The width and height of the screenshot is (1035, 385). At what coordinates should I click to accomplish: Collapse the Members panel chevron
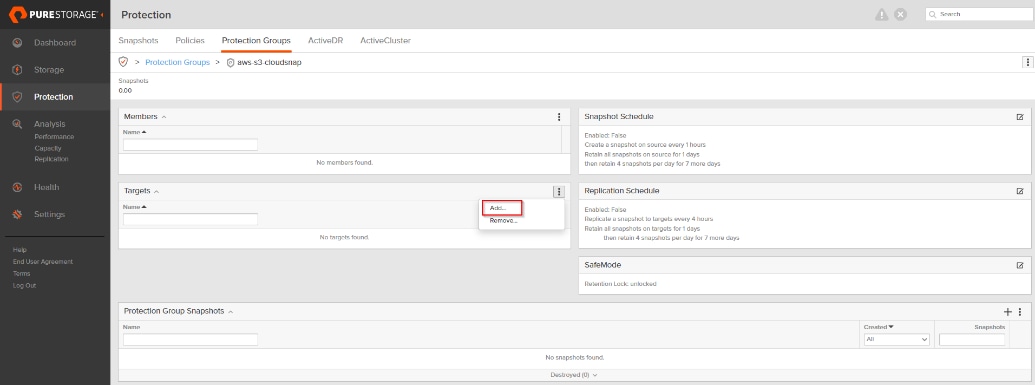[164, 117]
